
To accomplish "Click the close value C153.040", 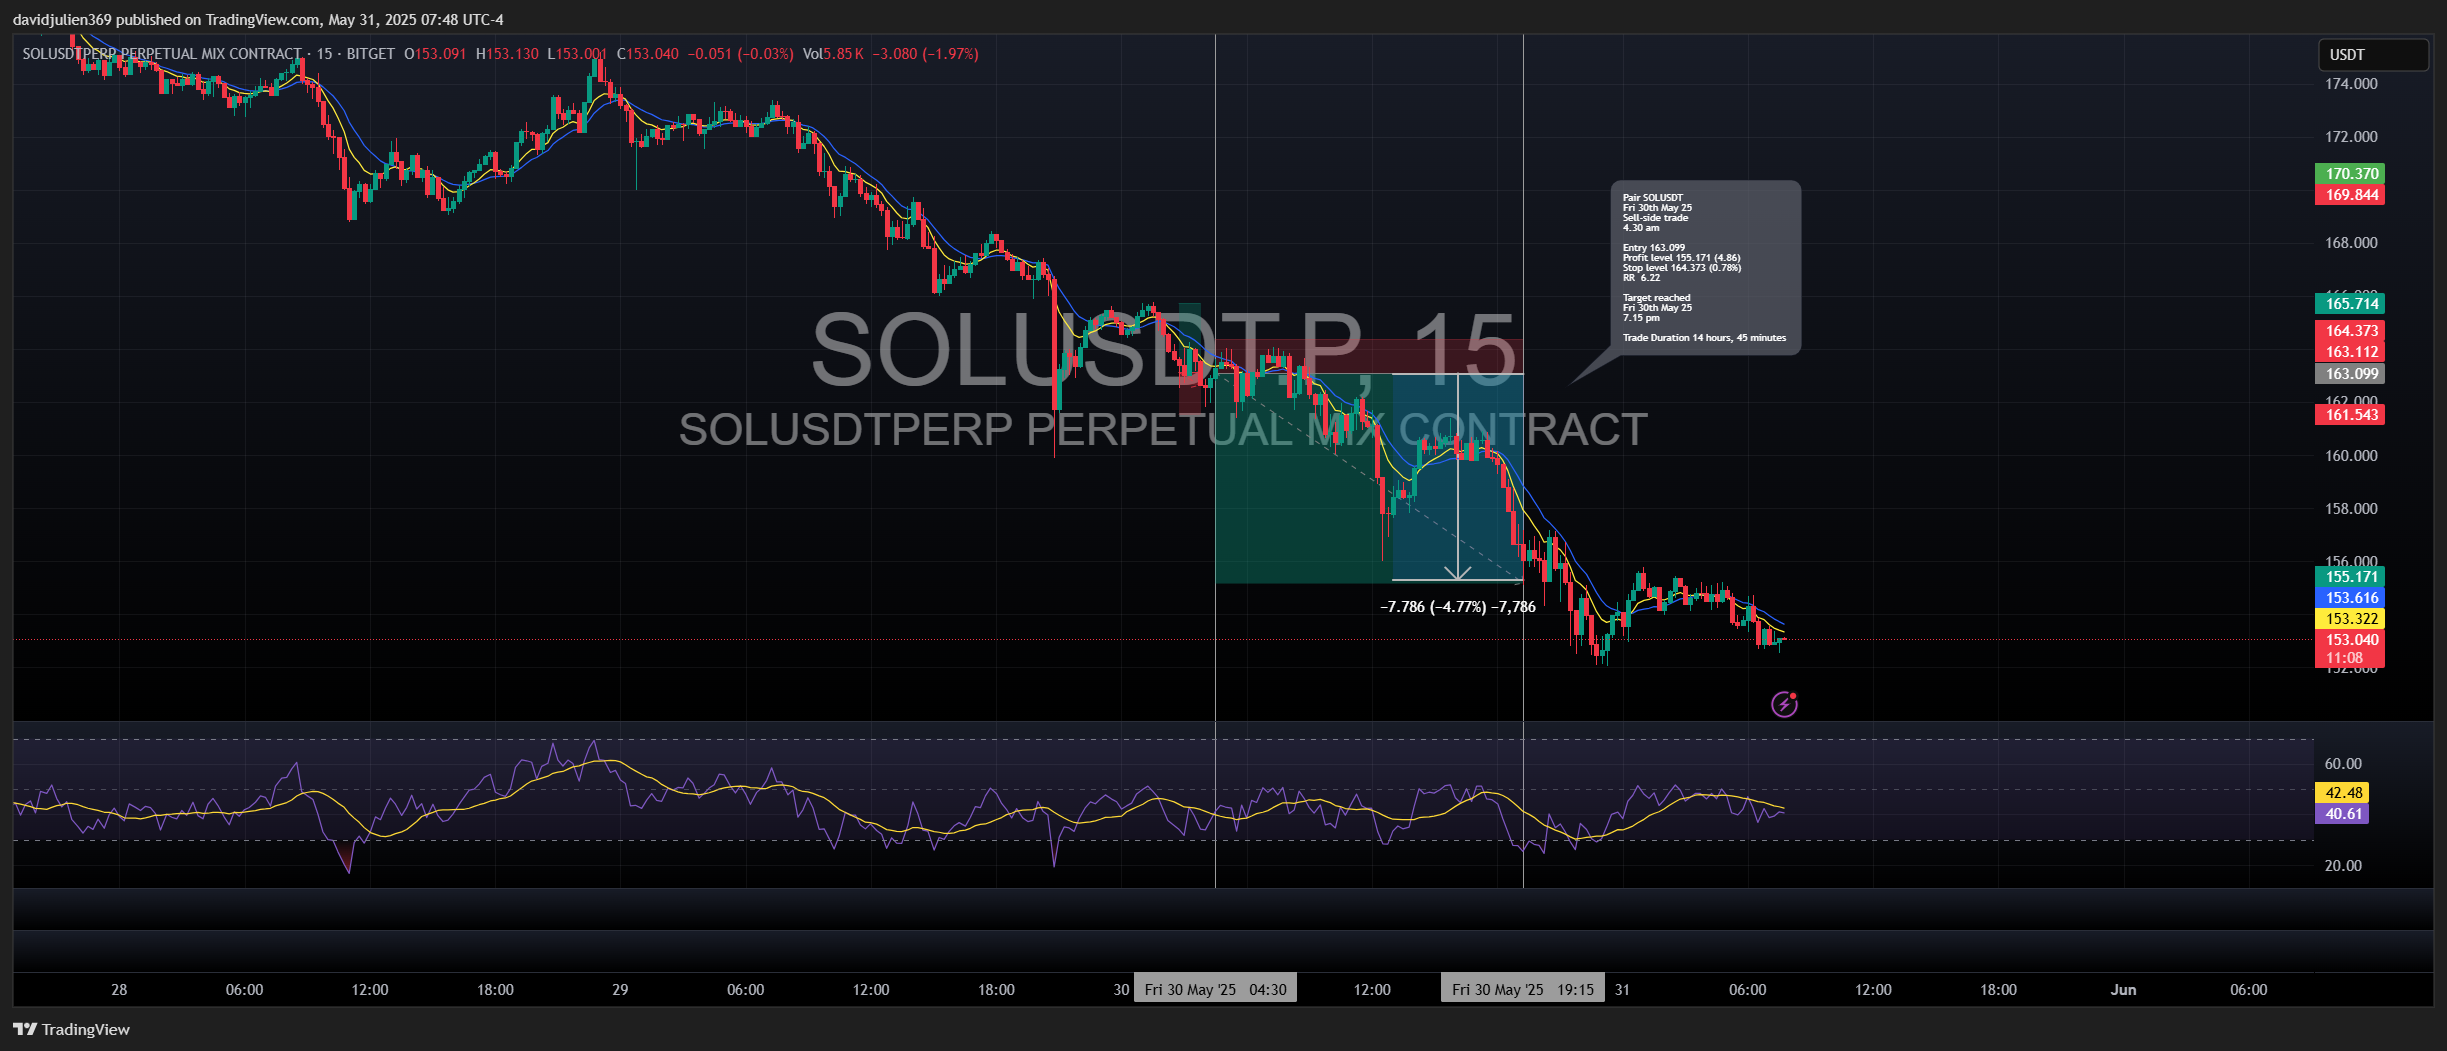I will coord(648,54).
